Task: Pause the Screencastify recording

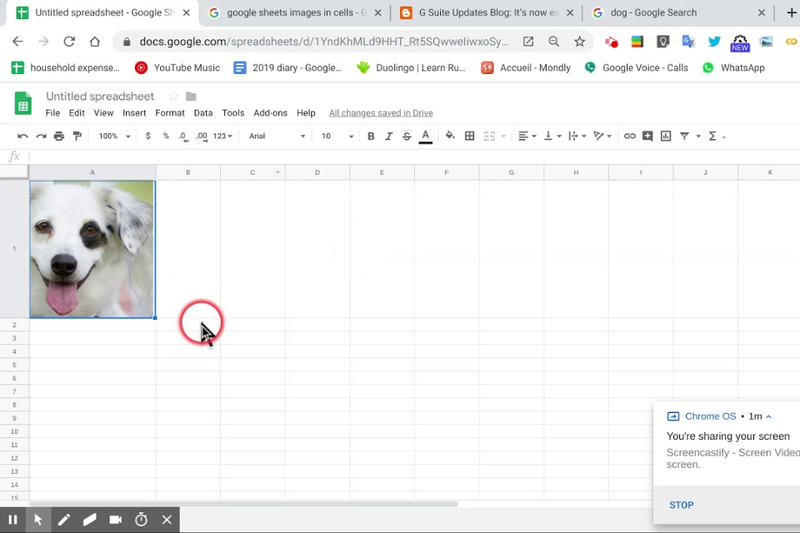Action: coord(13,519)
